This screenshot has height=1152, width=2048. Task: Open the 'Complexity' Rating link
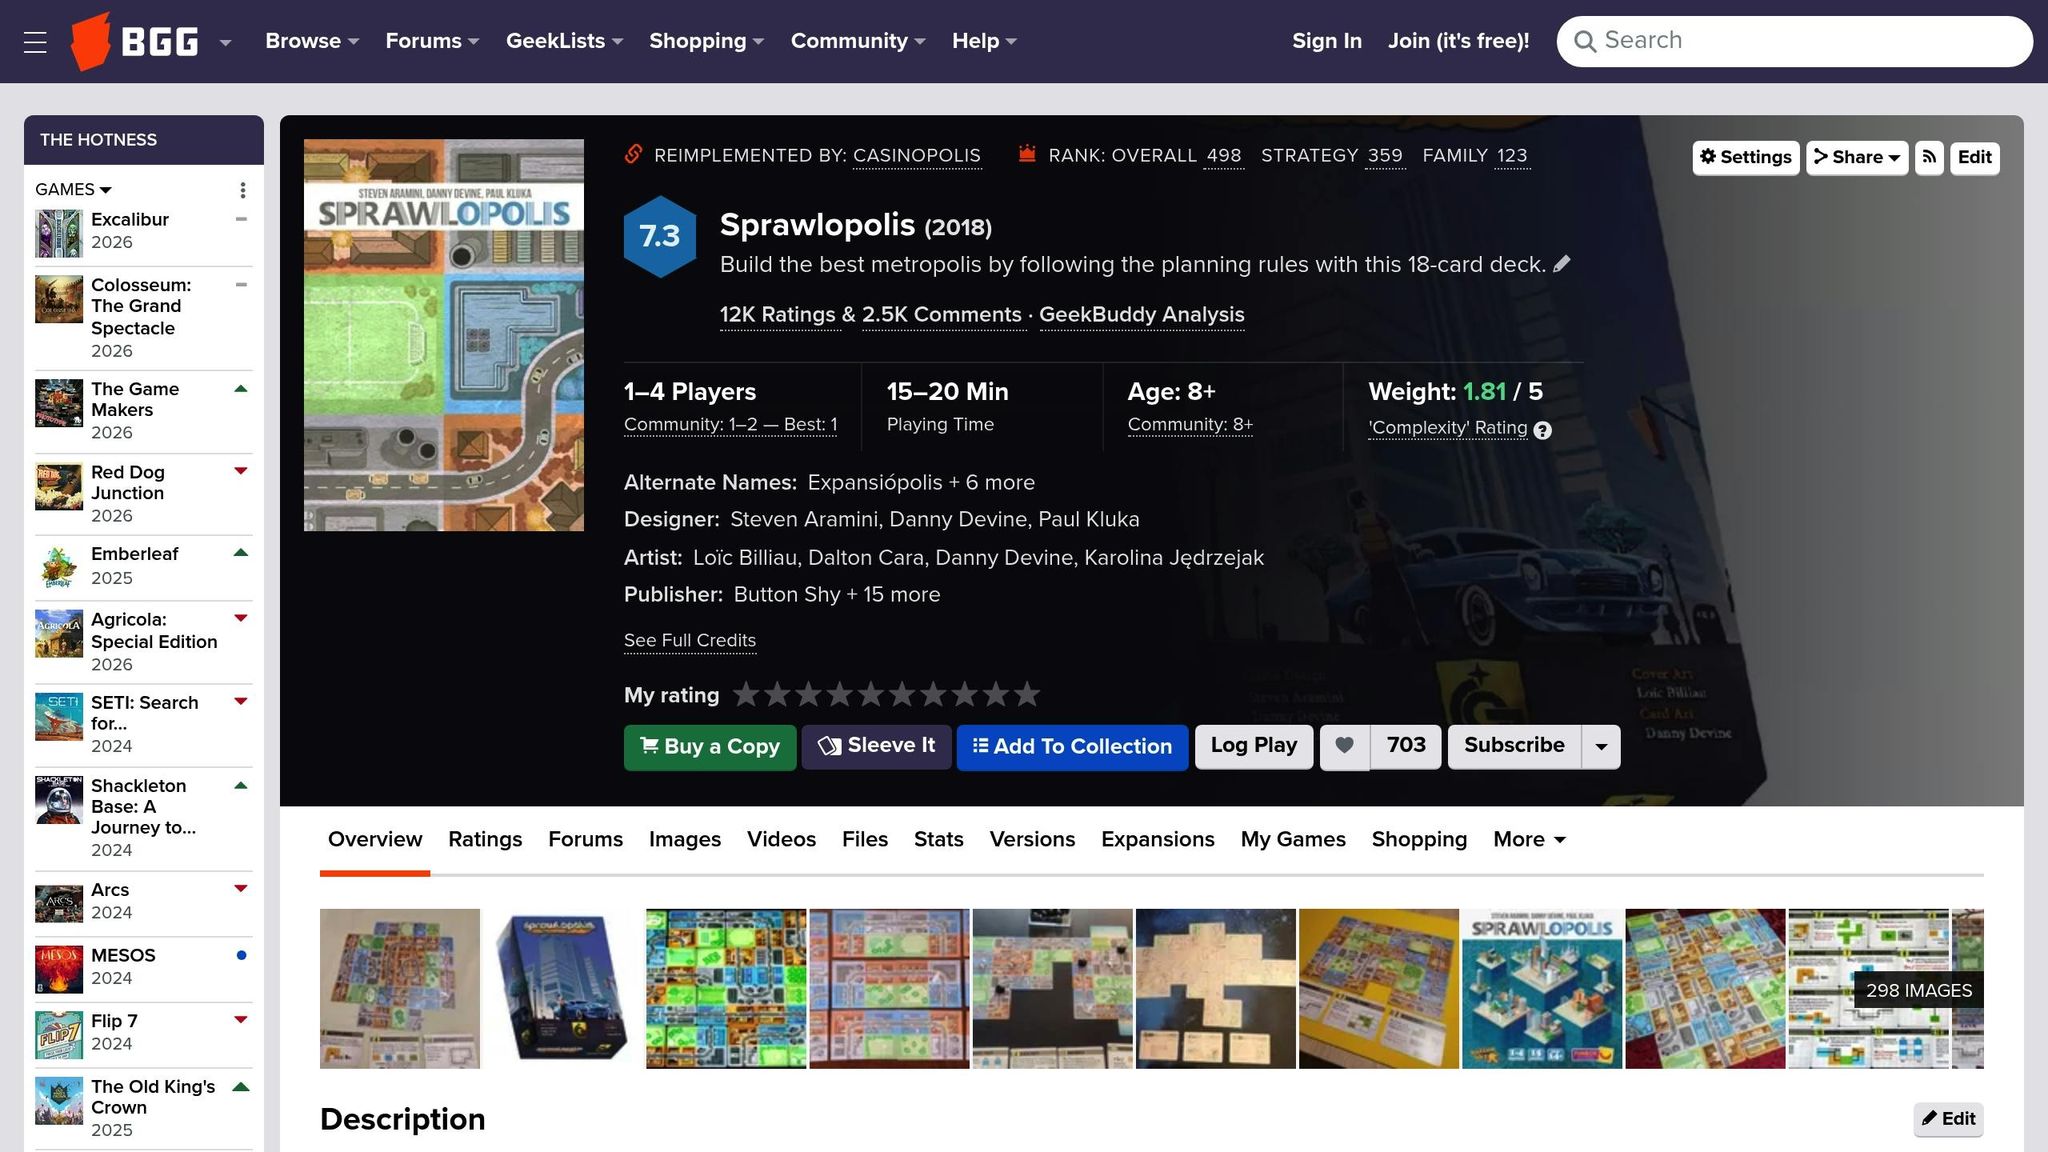point(1448,428)
